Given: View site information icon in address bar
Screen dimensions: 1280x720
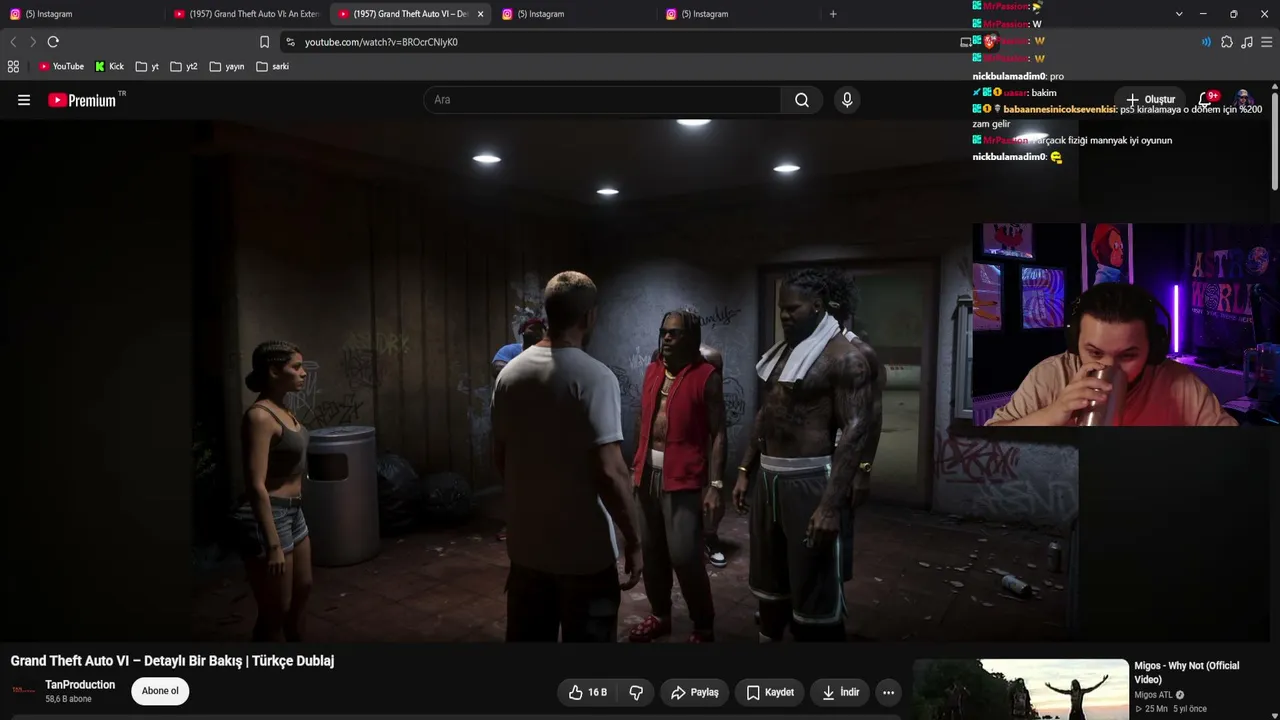Looking at the screenshot, I should pyautogui.click(x=290, y=42).
